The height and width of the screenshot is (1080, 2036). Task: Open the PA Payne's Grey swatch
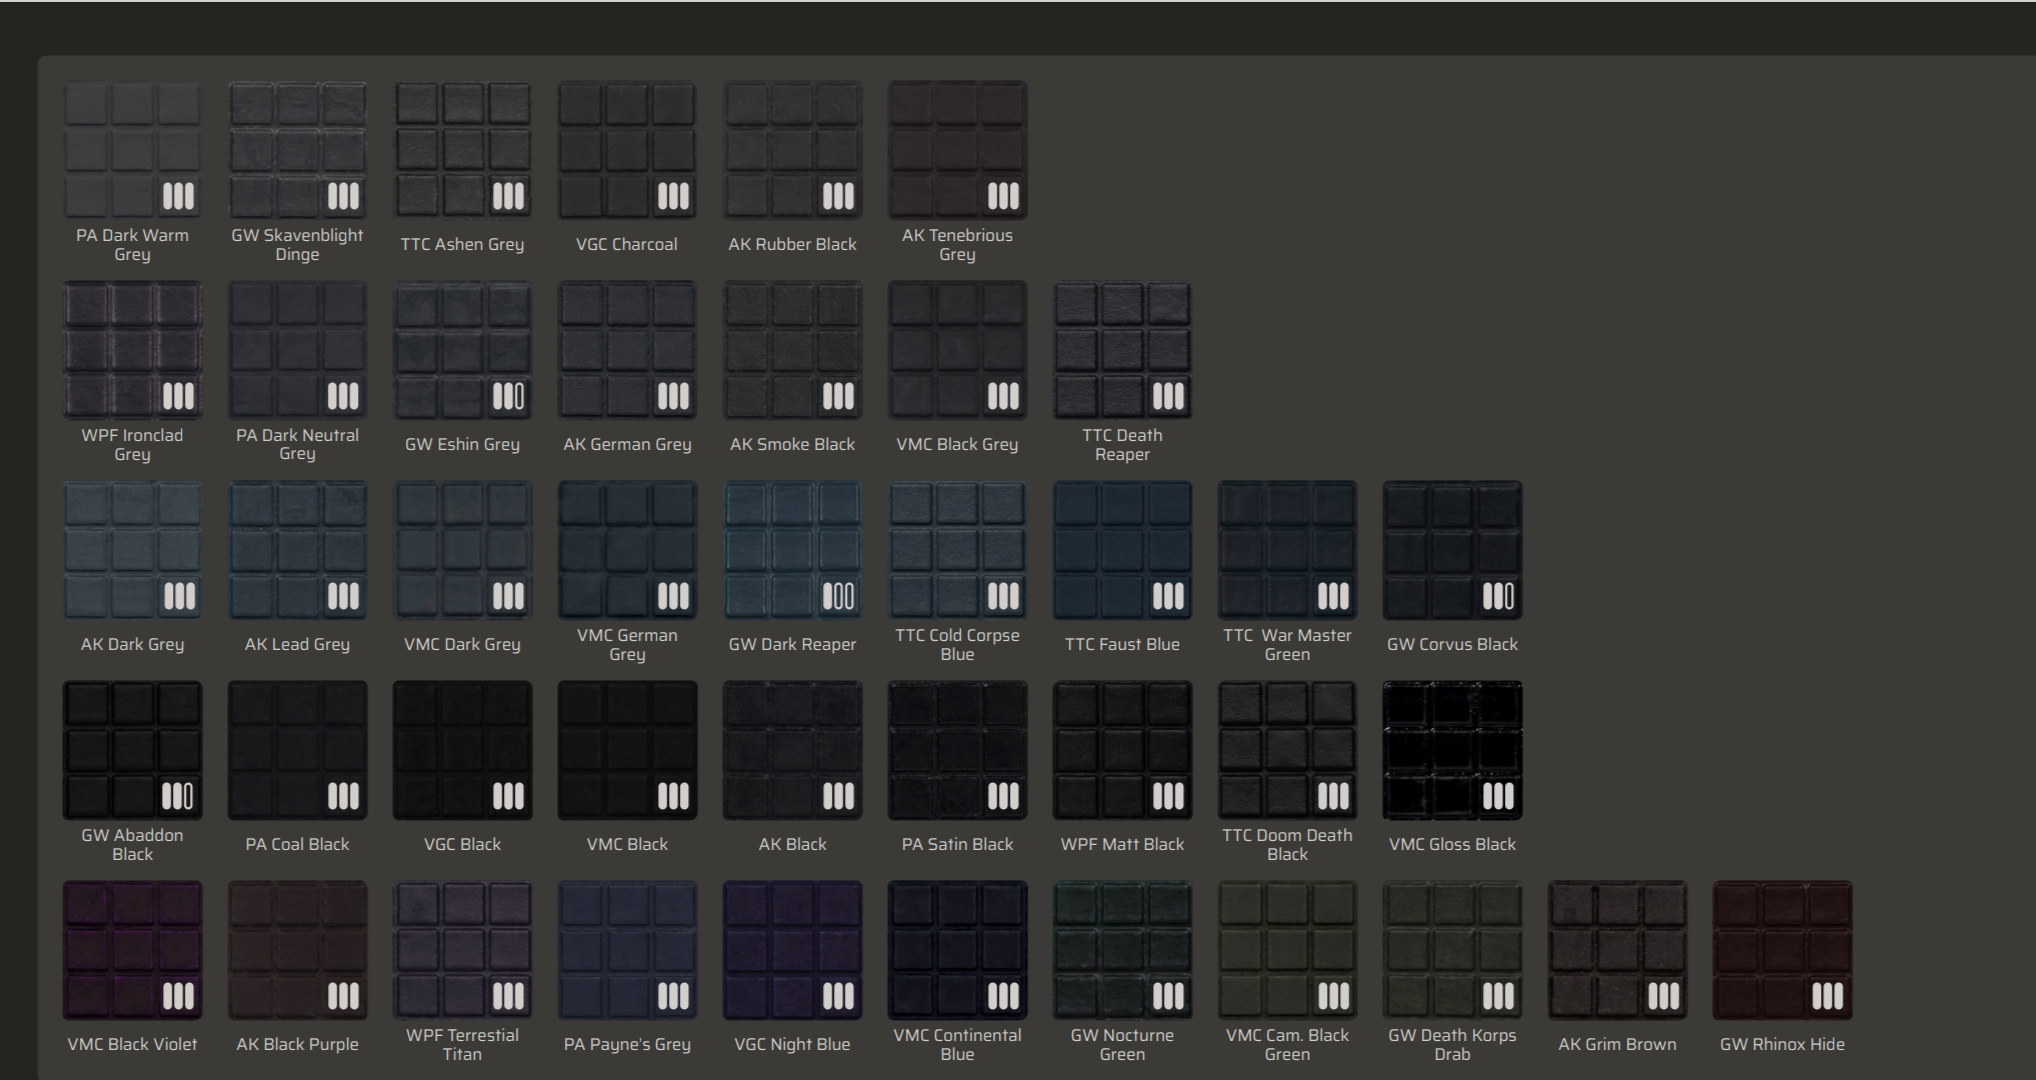pos(627,950)
